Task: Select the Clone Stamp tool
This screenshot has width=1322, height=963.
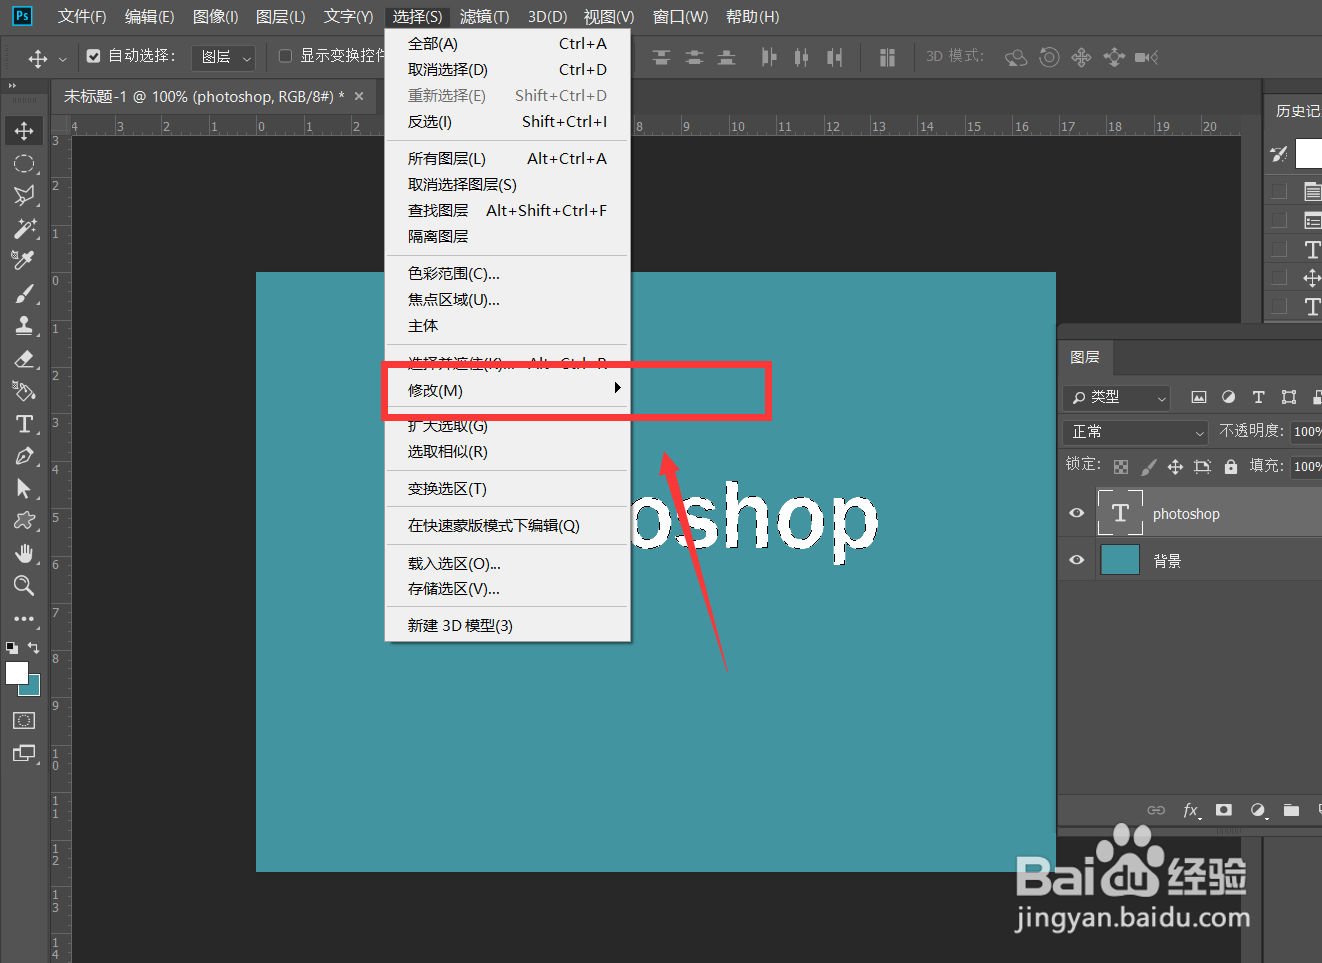Action: 24,325
